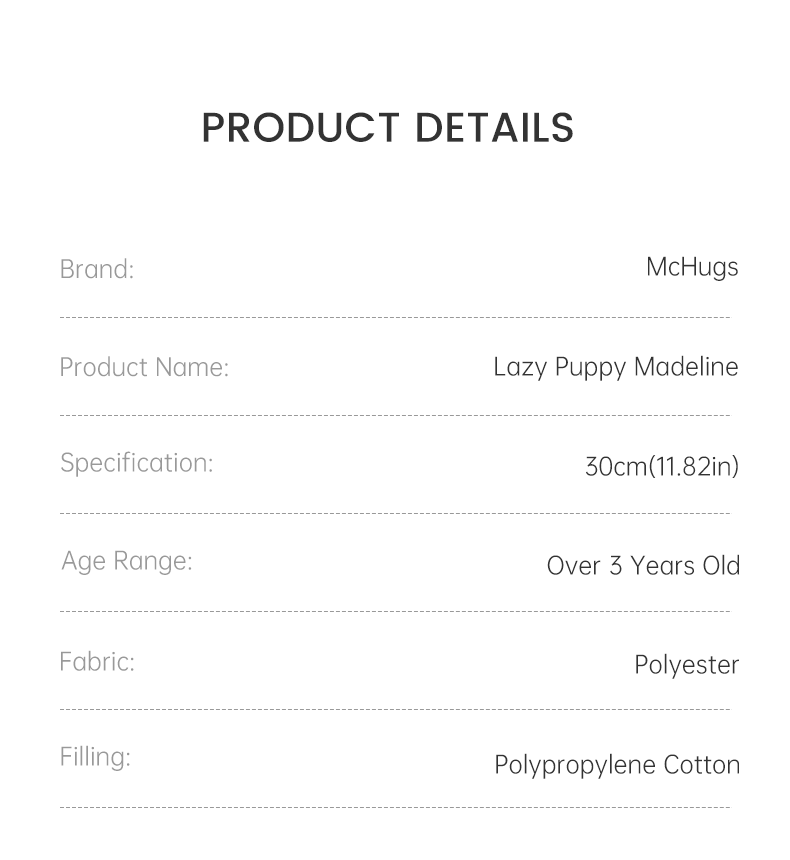
Task: Click the dashed divider below the Age Range row
Action: [395, 611]
